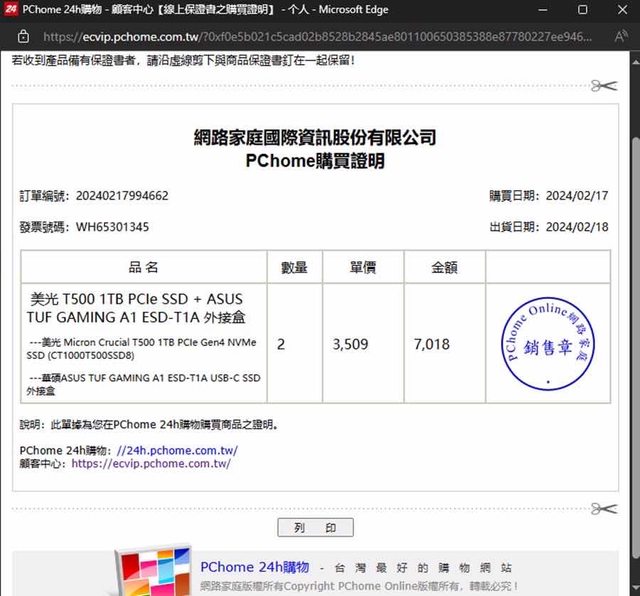The width and height of the screenshot is (640, 596).
Task: Click the PChome 24 favicon in title bar
Action: click(x=10, y=9)
